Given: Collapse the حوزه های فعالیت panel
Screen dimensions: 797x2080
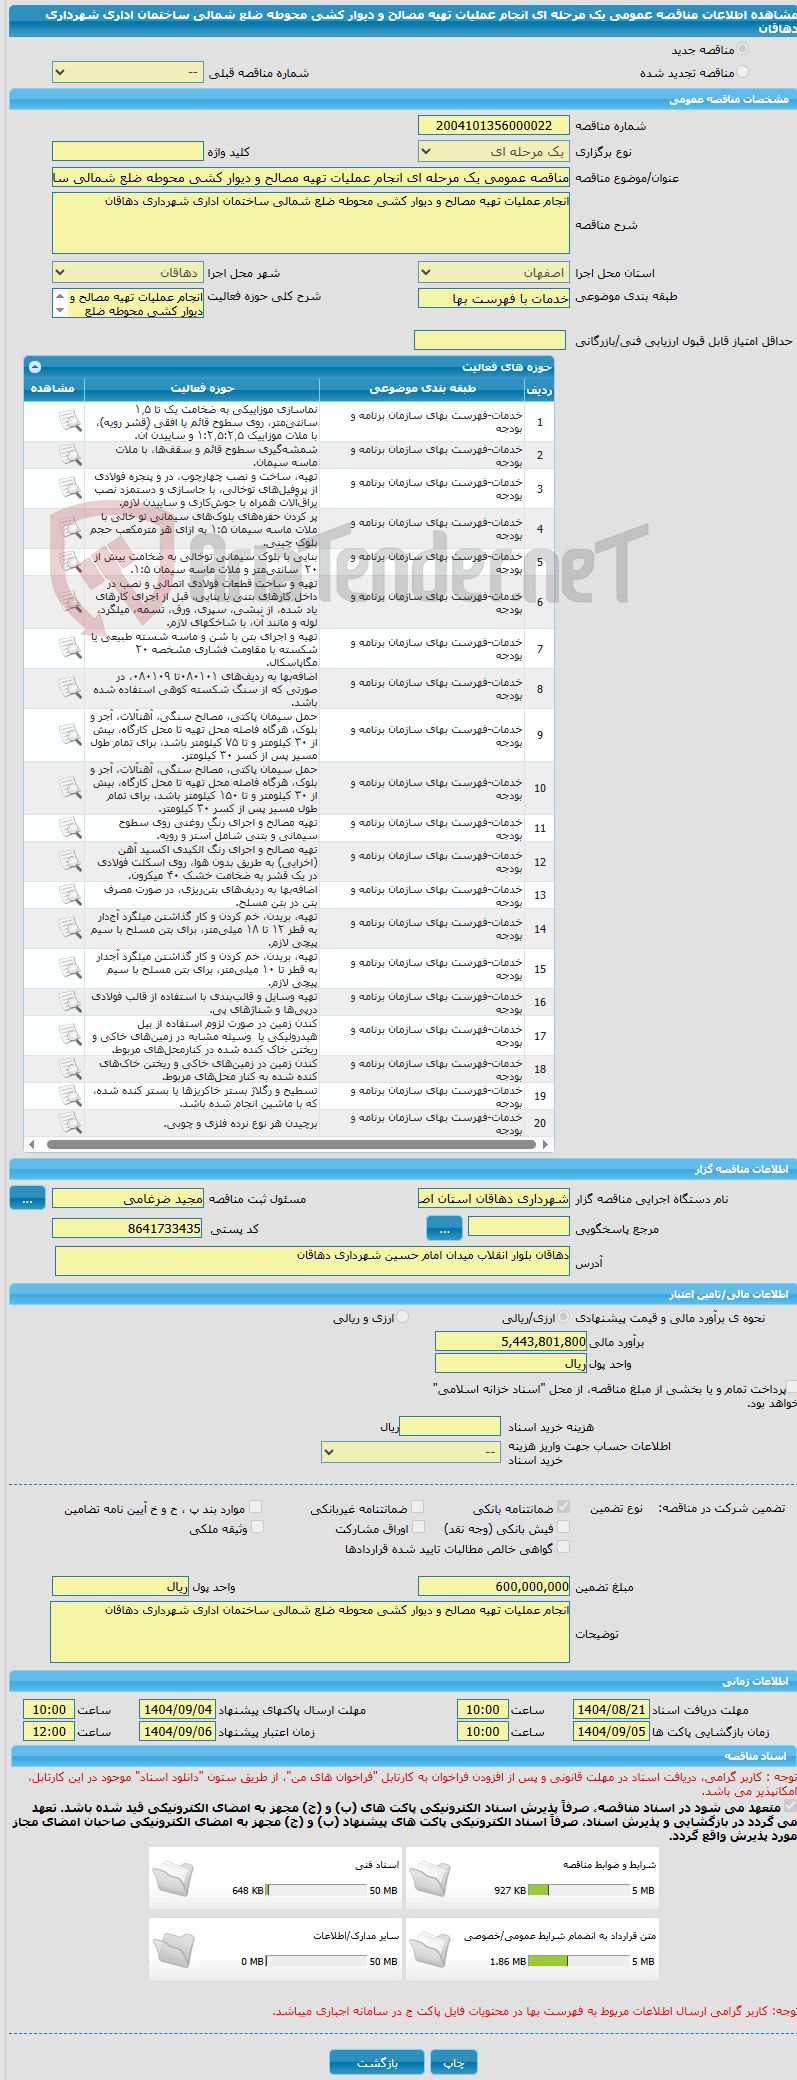Looking at the screenshot, I should [x=35, y=367].
